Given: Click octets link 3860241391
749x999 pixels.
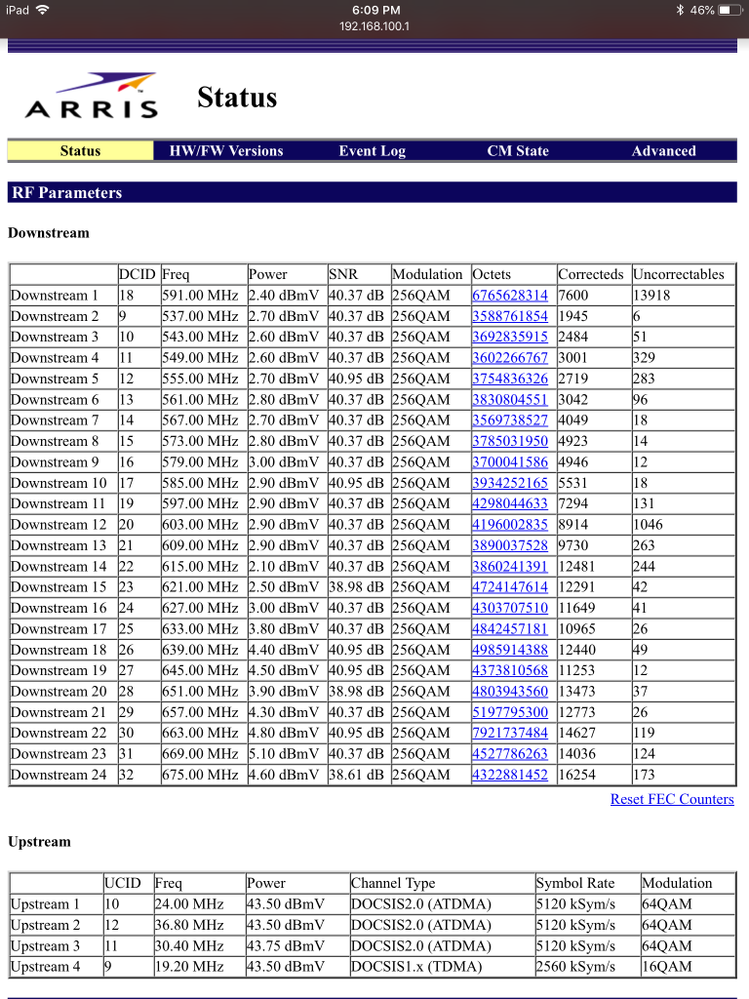Looking at the screenshot, I should [x=510, y=567].
